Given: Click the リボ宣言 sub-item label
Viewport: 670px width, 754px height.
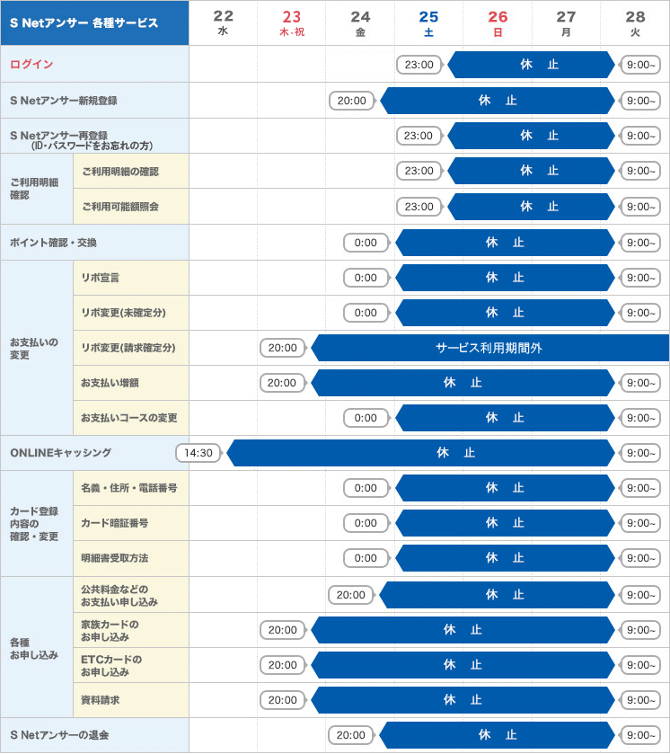Looking at the screenshot, I should (x=100, y=277).
